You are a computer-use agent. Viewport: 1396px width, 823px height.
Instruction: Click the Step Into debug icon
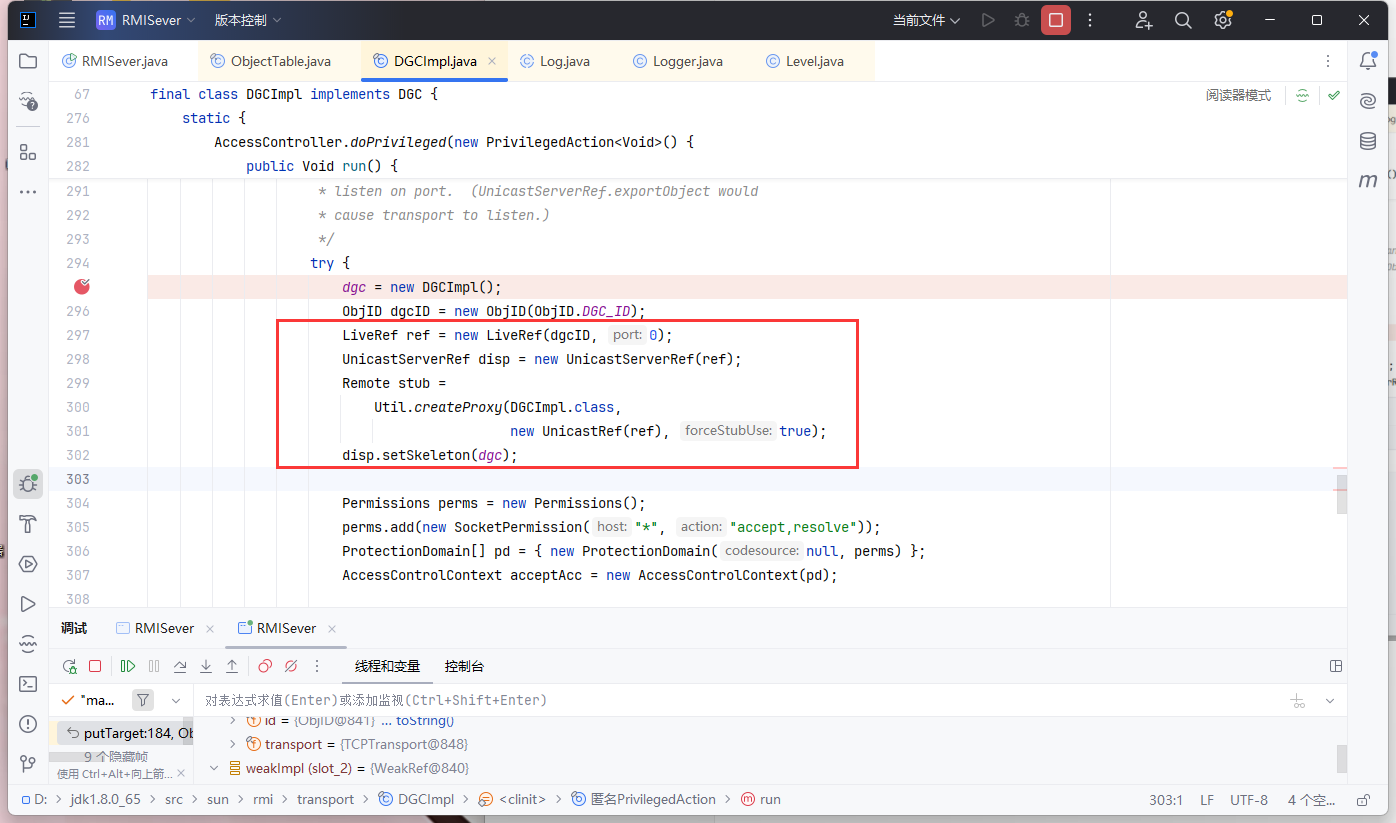(206, 666)
